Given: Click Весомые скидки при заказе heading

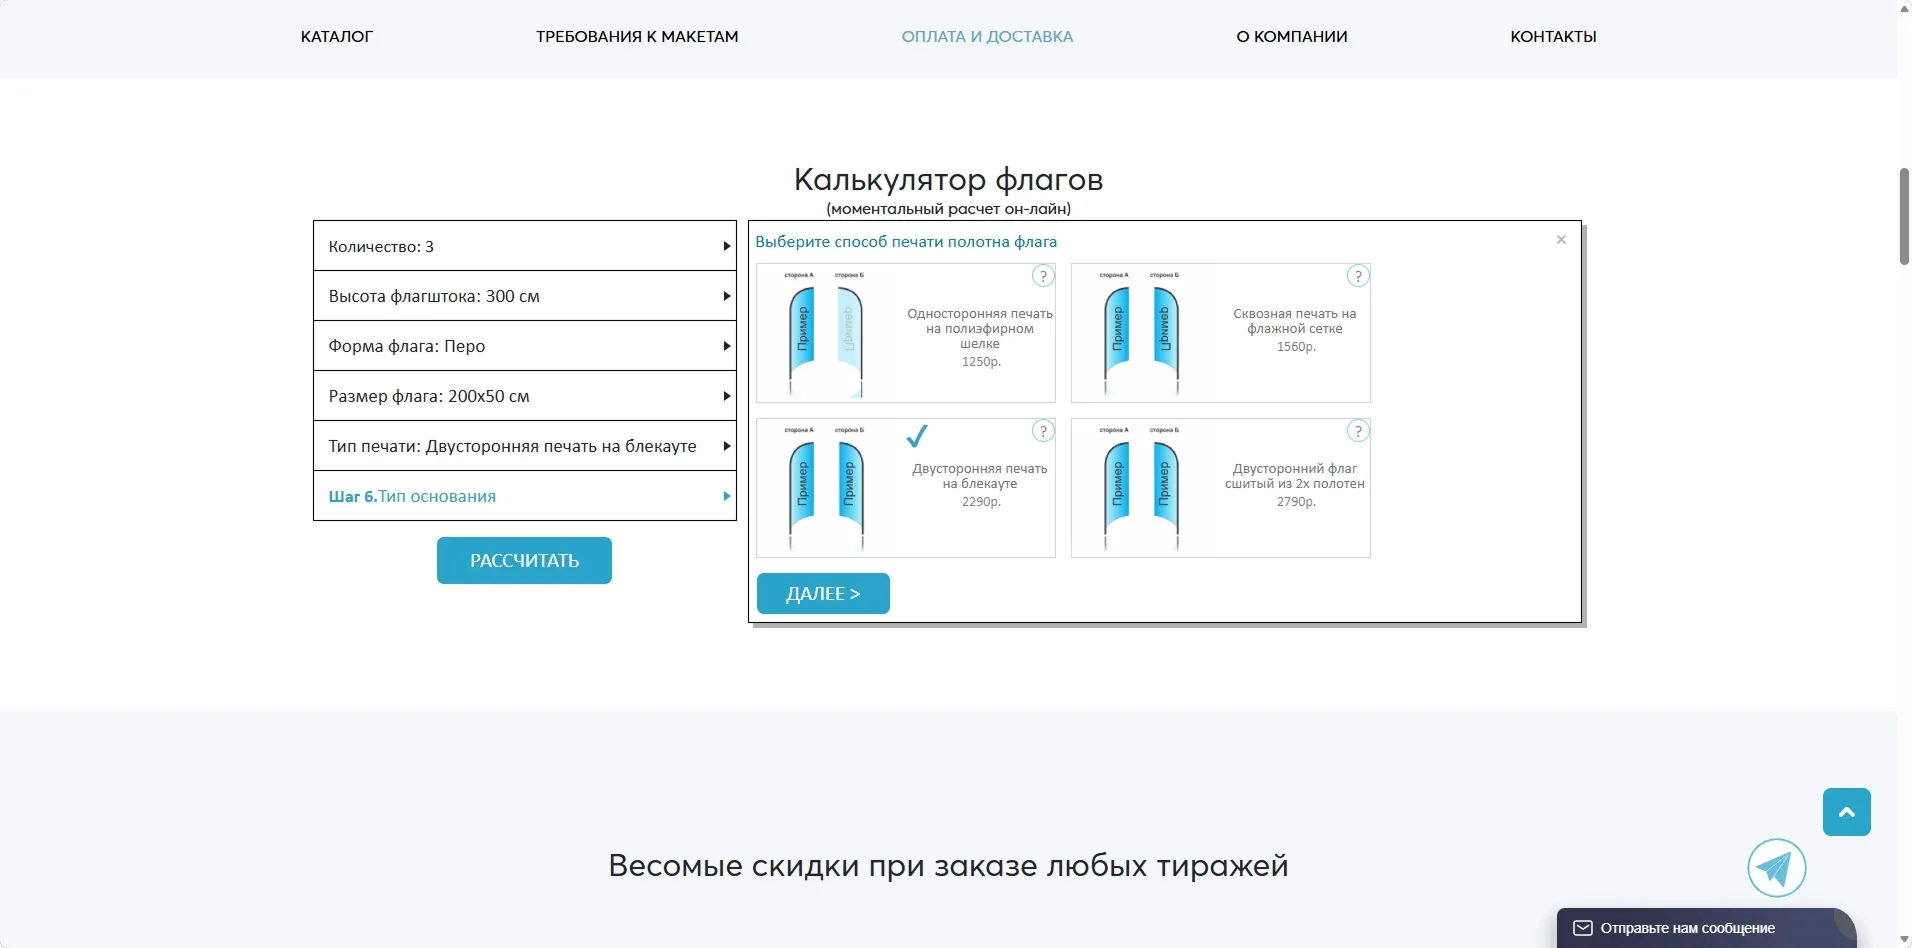Looking at the screenshot, I should tap(948, 865).
